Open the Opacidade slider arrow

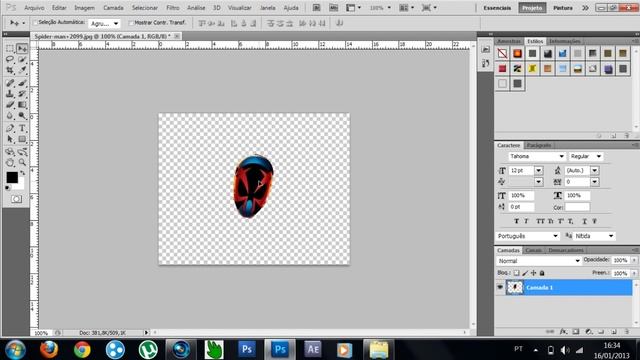pyautogui.click(x=634, y=260)
